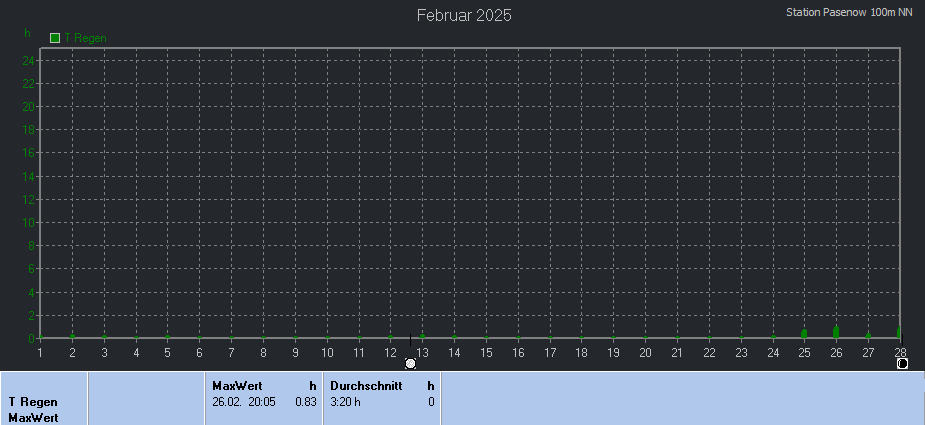The width and height of the screenshot is (925, 425).
Task: Select the 'T Regen' row label in table
Action: (33, 402)
